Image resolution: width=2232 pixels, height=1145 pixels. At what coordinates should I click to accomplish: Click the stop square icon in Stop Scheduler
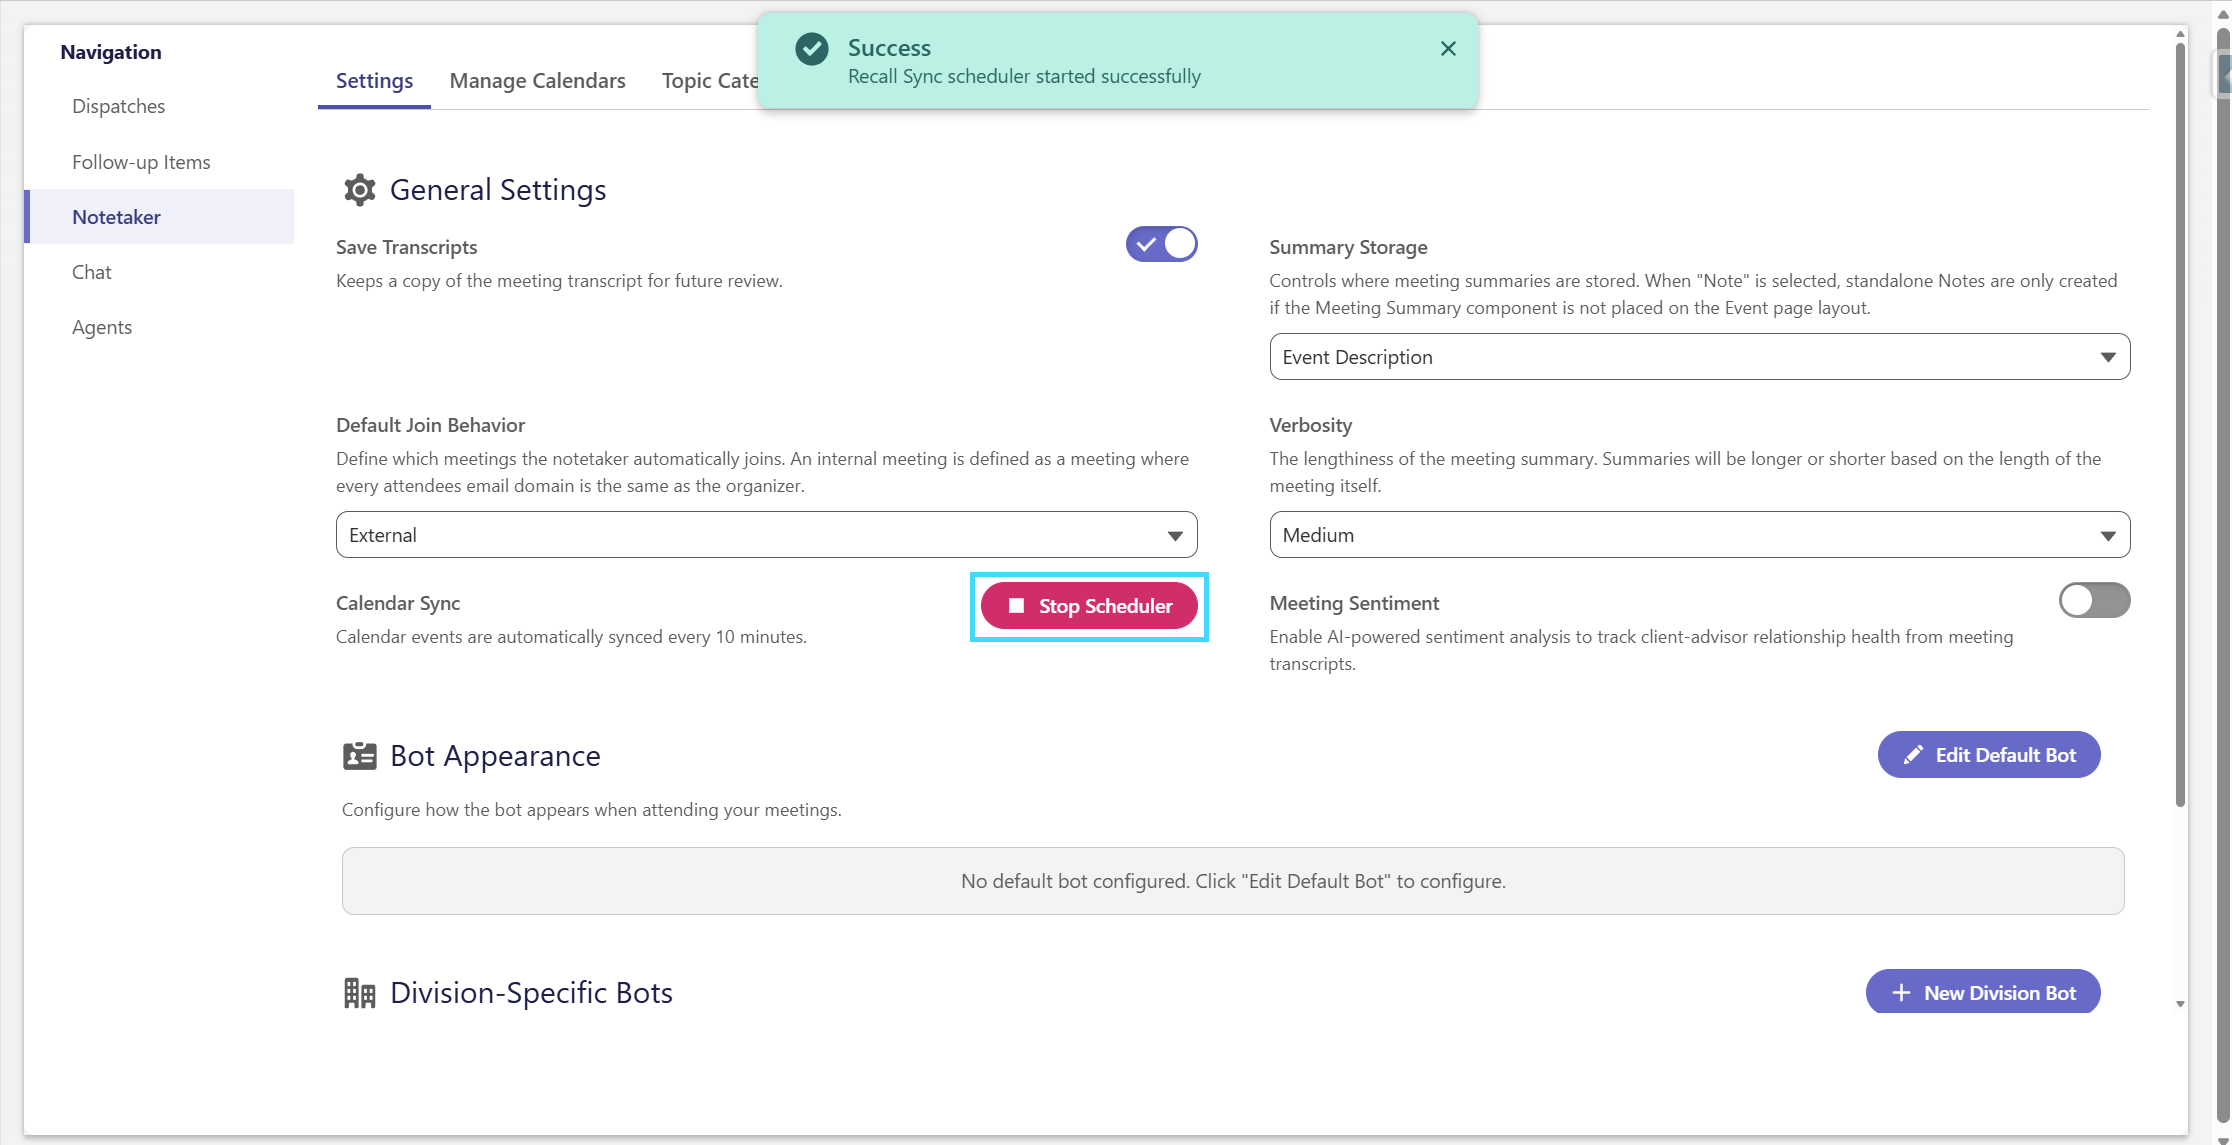tap(1016, 606)
